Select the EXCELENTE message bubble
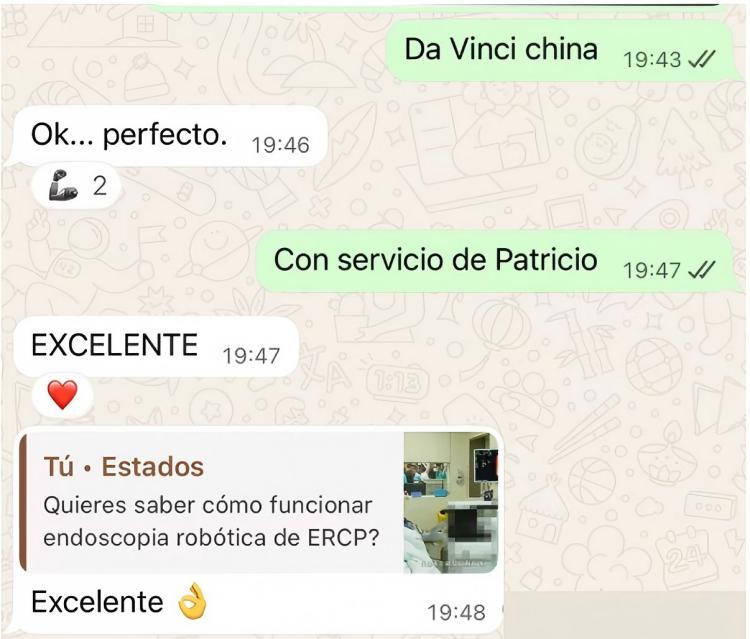 click(x=156, y=346)
